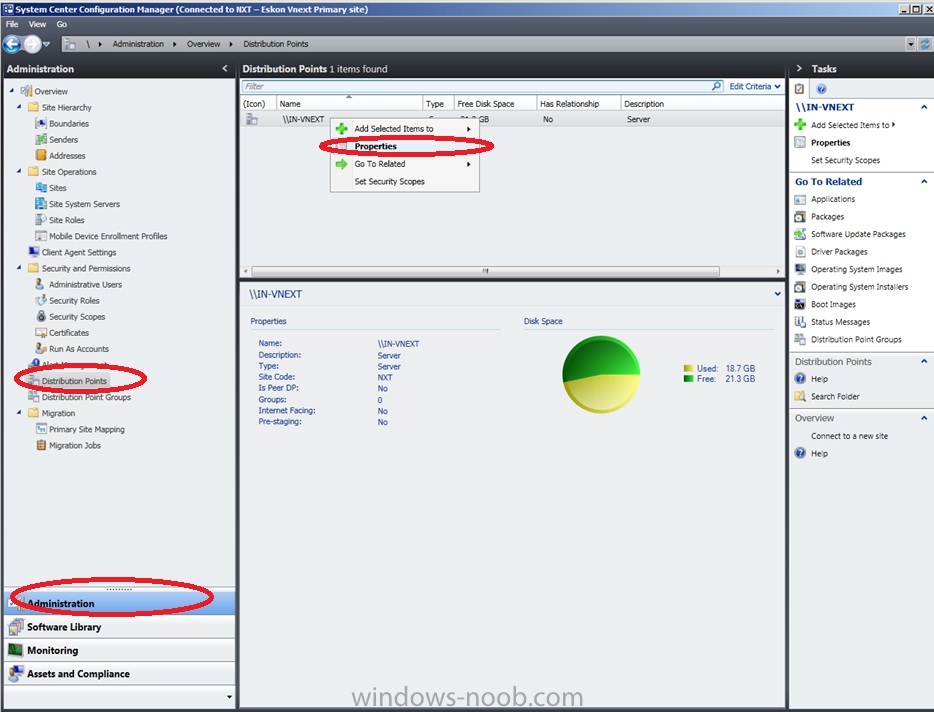Screen dimensions: 934x712
Task: Click the green plus icon in Tasks pane
Action: click(x=800, y=125)
